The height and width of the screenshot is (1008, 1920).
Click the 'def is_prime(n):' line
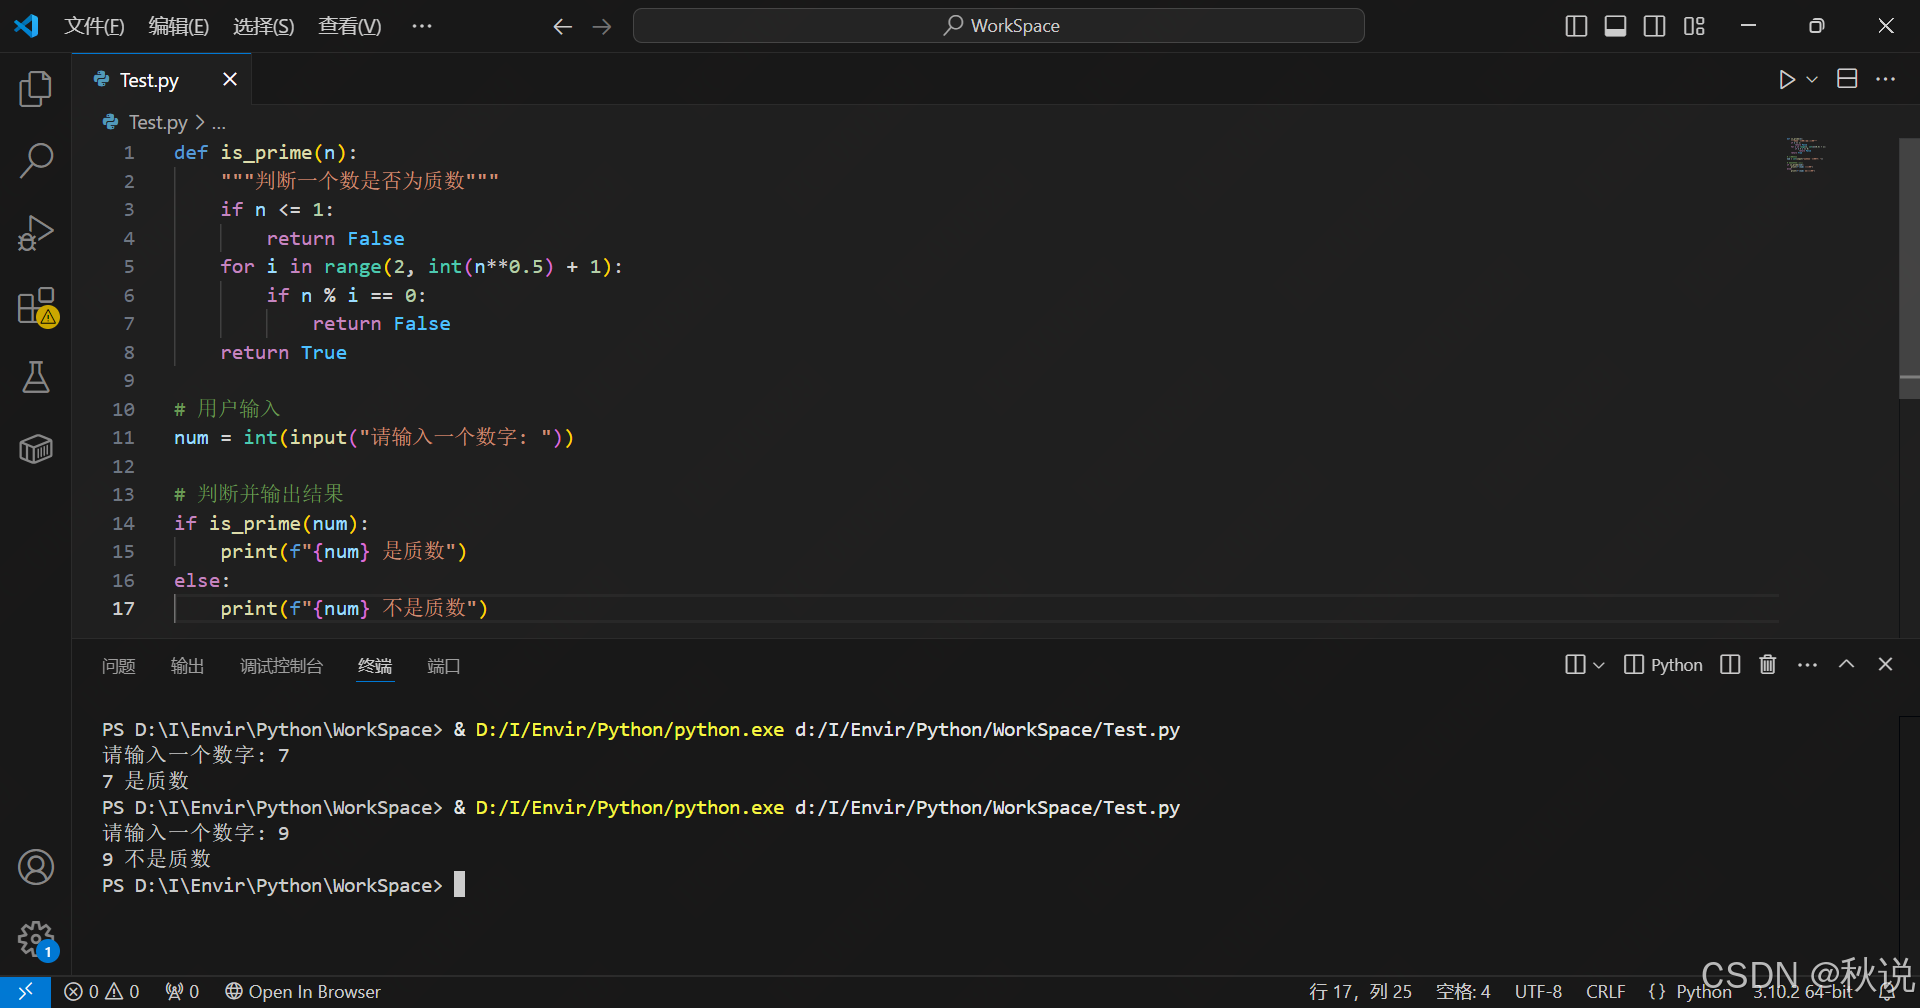(x=265, y=153)
